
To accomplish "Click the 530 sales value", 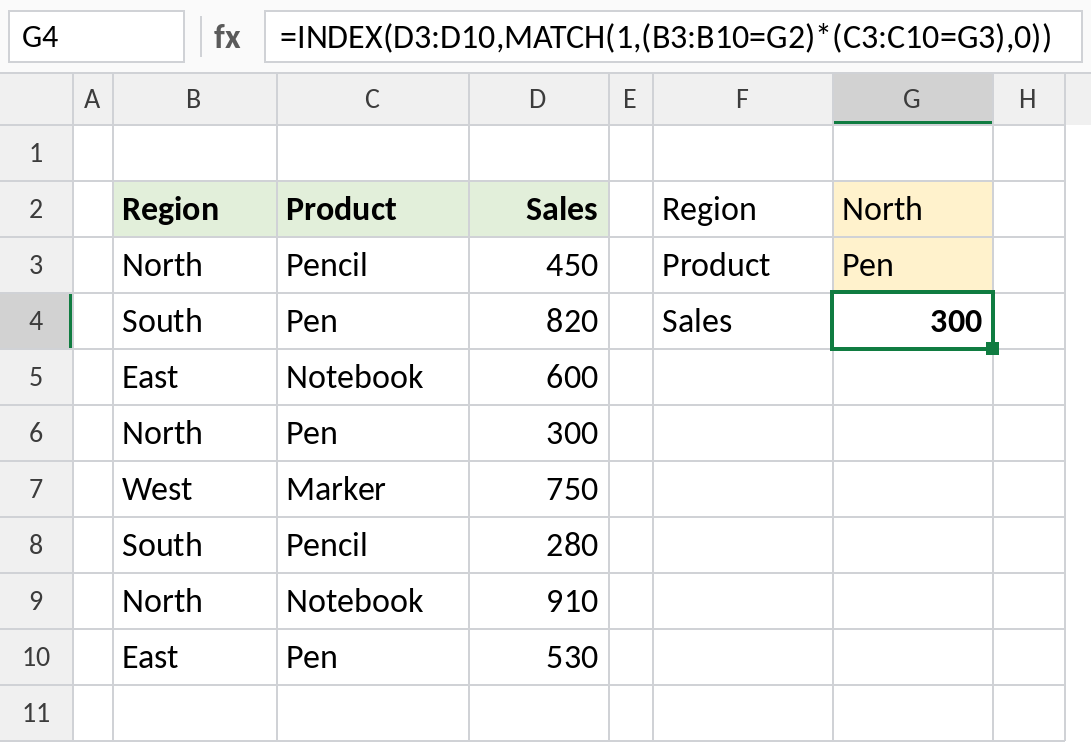I will coord(538,657).
